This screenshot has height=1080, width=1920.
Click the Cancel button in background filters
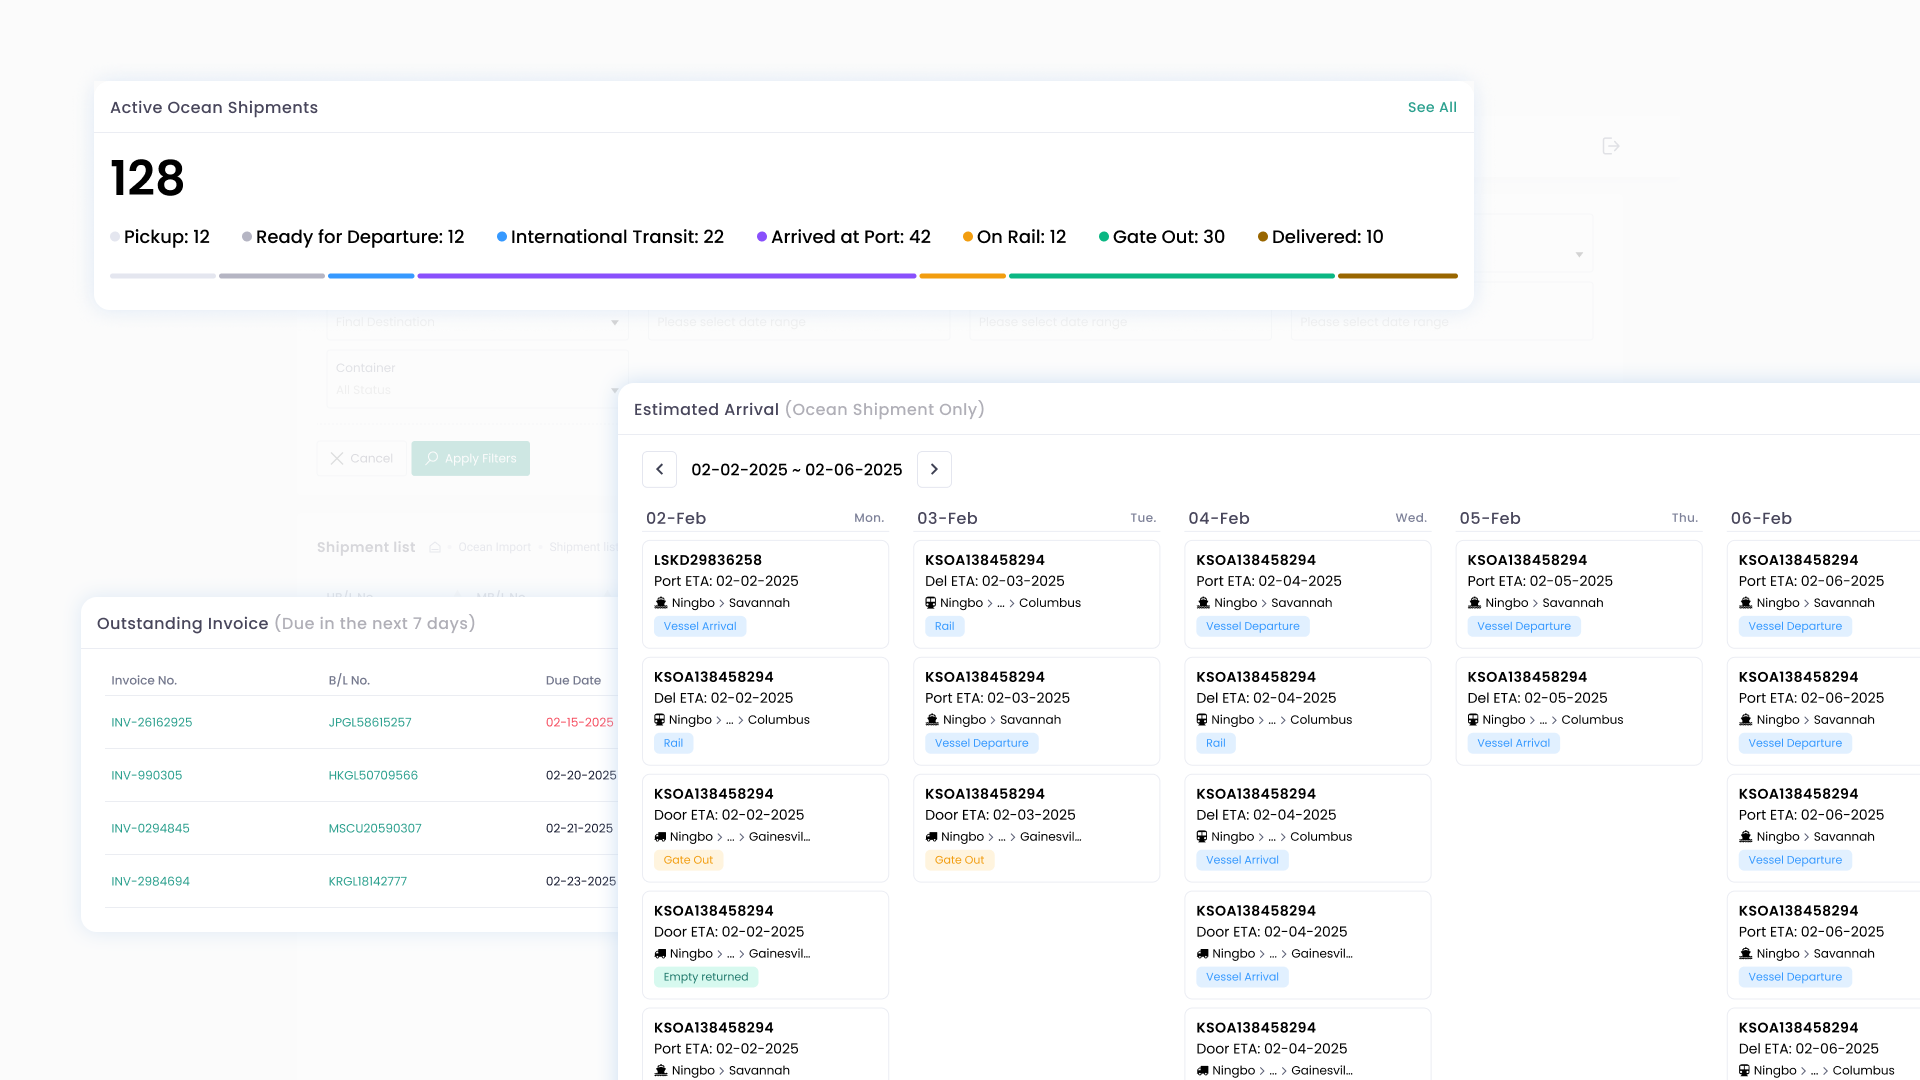pos(362,458)
